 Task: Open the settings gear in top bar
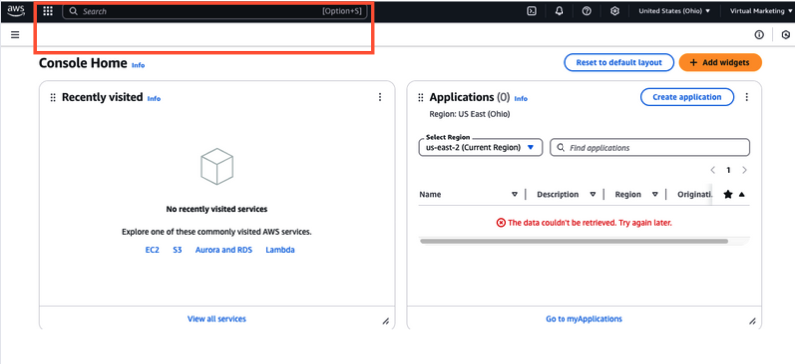point(615,11)
